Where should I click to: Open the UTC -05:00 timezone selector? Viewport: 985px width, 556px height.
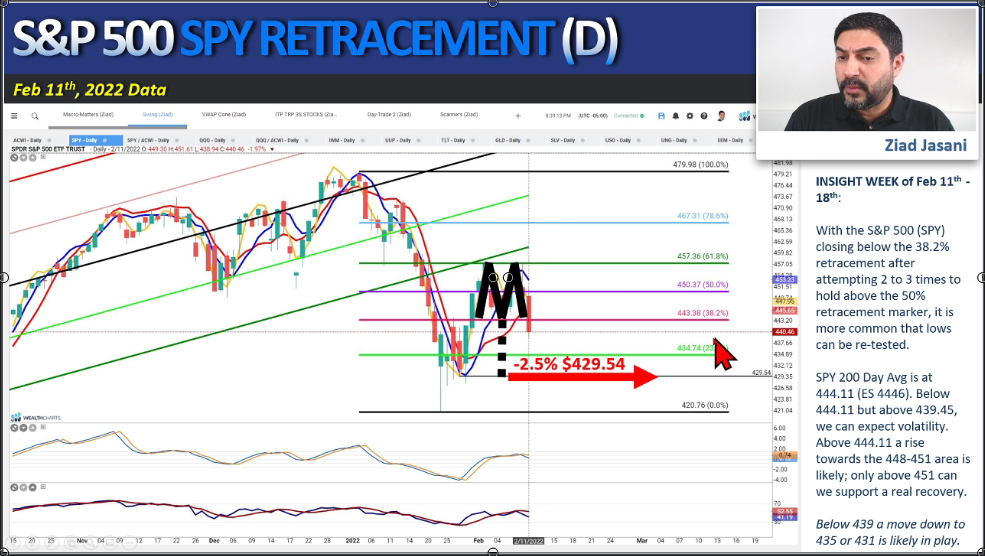595,116
